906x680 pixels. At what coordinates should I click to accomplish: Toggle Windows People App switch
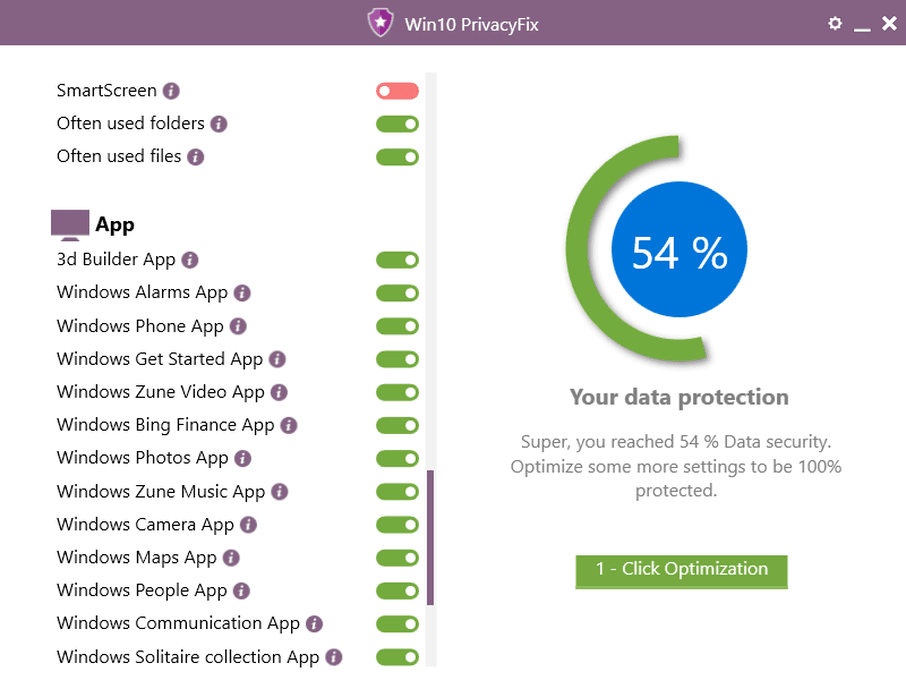click(x=397, y=591)
